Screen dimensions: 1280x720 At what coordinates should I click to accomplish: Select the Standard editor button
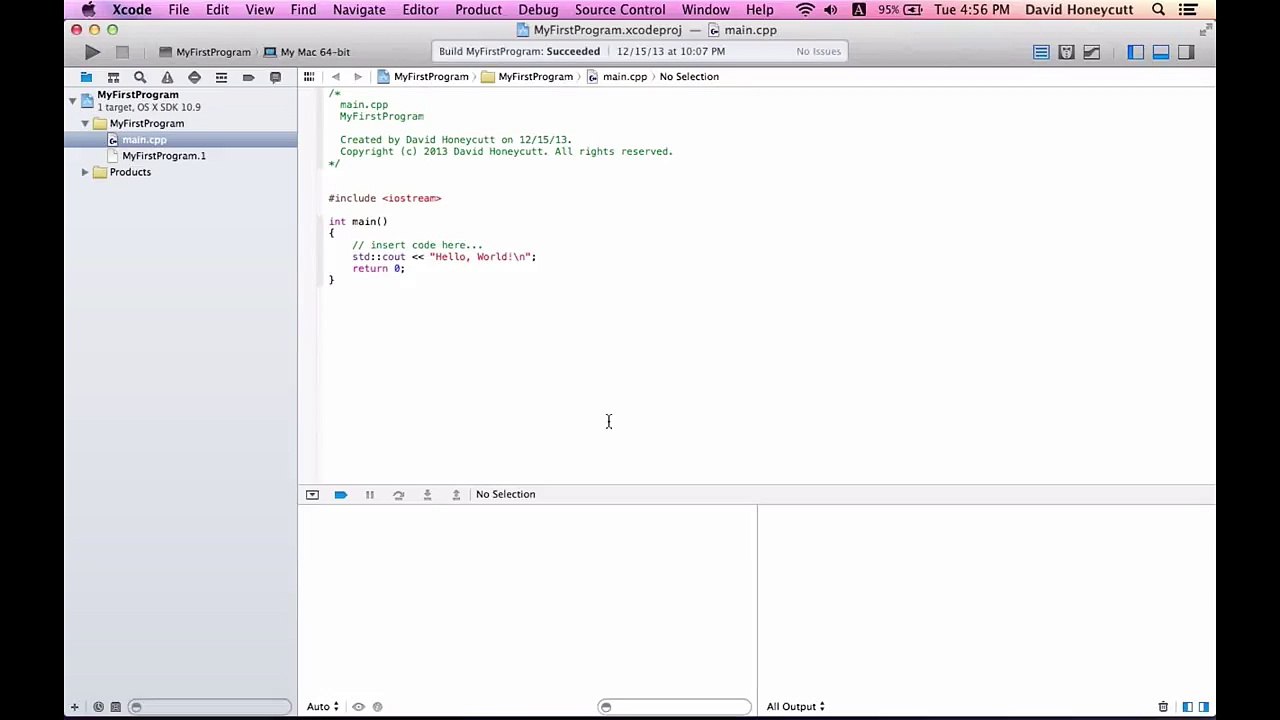[1041, 52]
